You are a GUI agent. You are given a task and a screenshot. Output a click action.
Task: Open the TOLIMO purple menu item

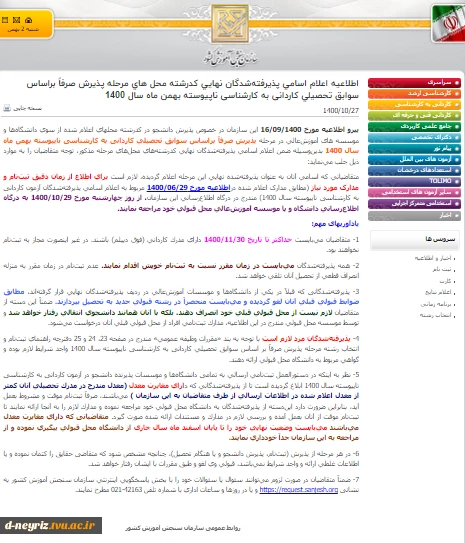414,181
